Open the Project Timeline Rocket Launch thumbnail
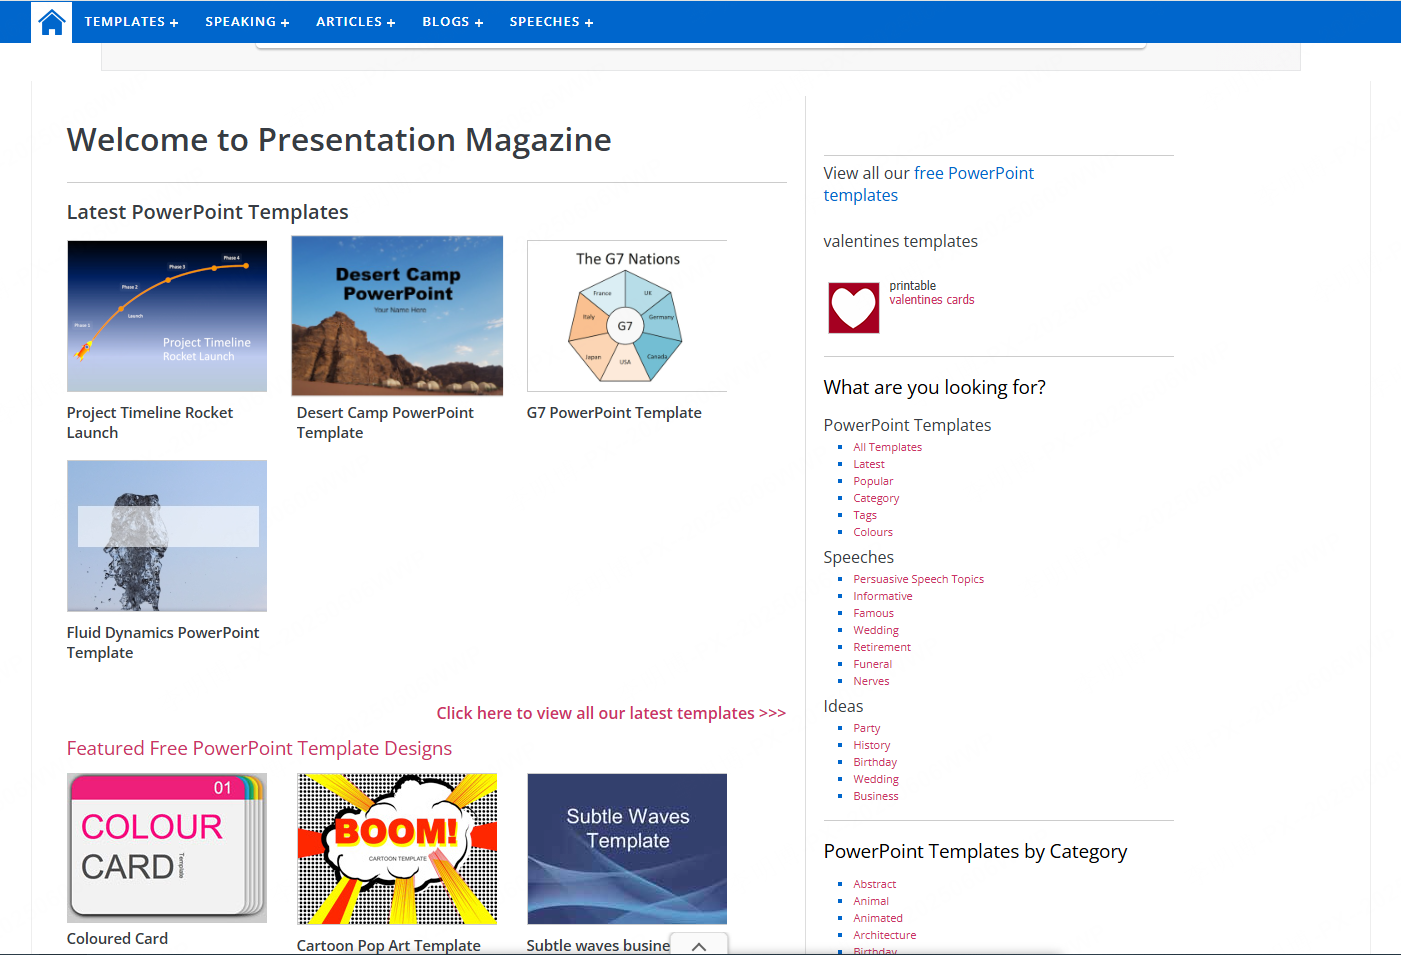The height and width of the screenshot is (955, 1401). coord(166,315)
